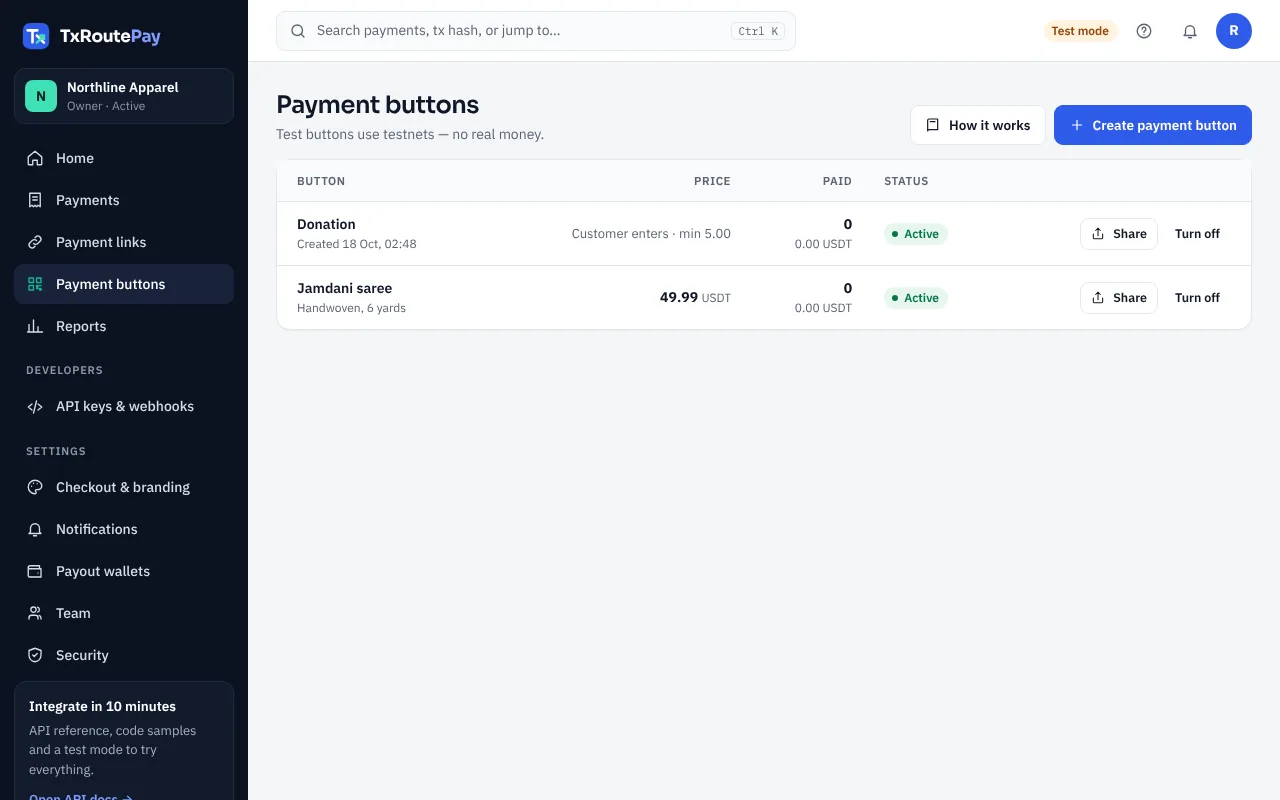Screen dimensions: 1280x800
Task: Click the book icon in How it works
Action: (933, 125)
